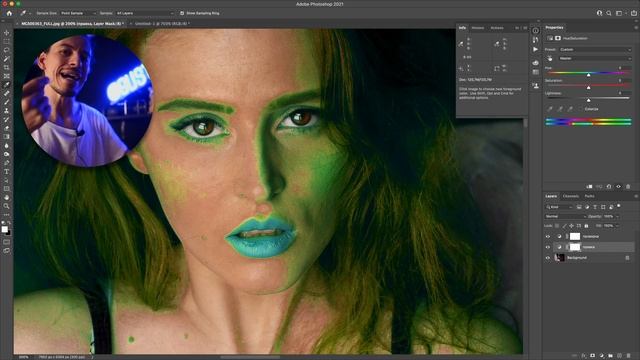
Task: Open the Opacity dropdown arrow
Action: [617, 216]
